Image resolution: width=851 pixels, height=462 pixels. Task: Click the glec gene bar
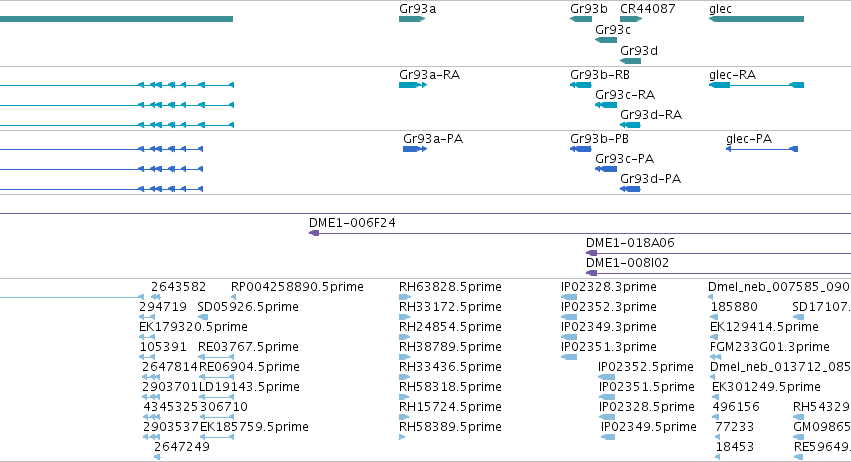(756, 19)
